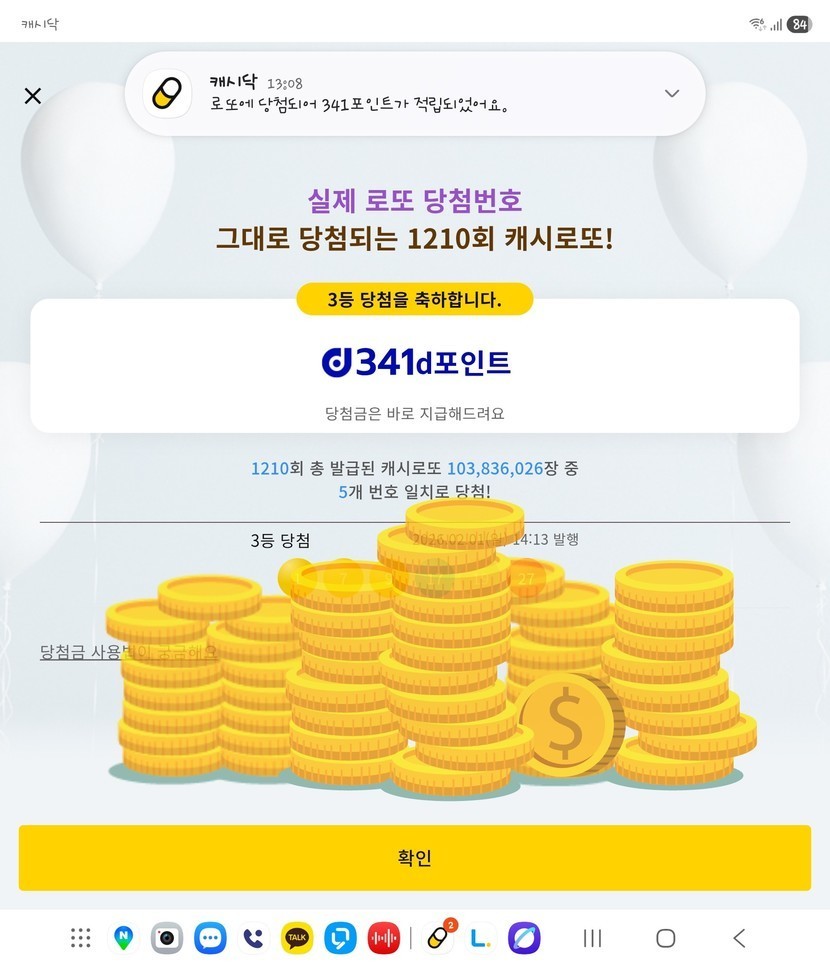Launch KakaoTalk from the taskbar
The width and height of the screenshot is (830, 966).
pyautogui.click(x=297, y=938)
